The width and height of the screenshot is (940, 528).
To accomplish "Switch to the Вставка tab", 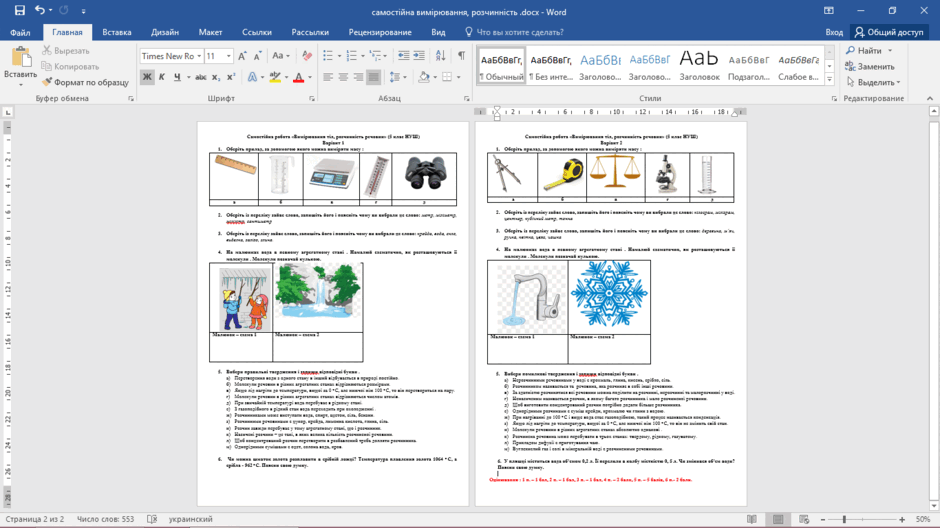I will click(116, 32).
